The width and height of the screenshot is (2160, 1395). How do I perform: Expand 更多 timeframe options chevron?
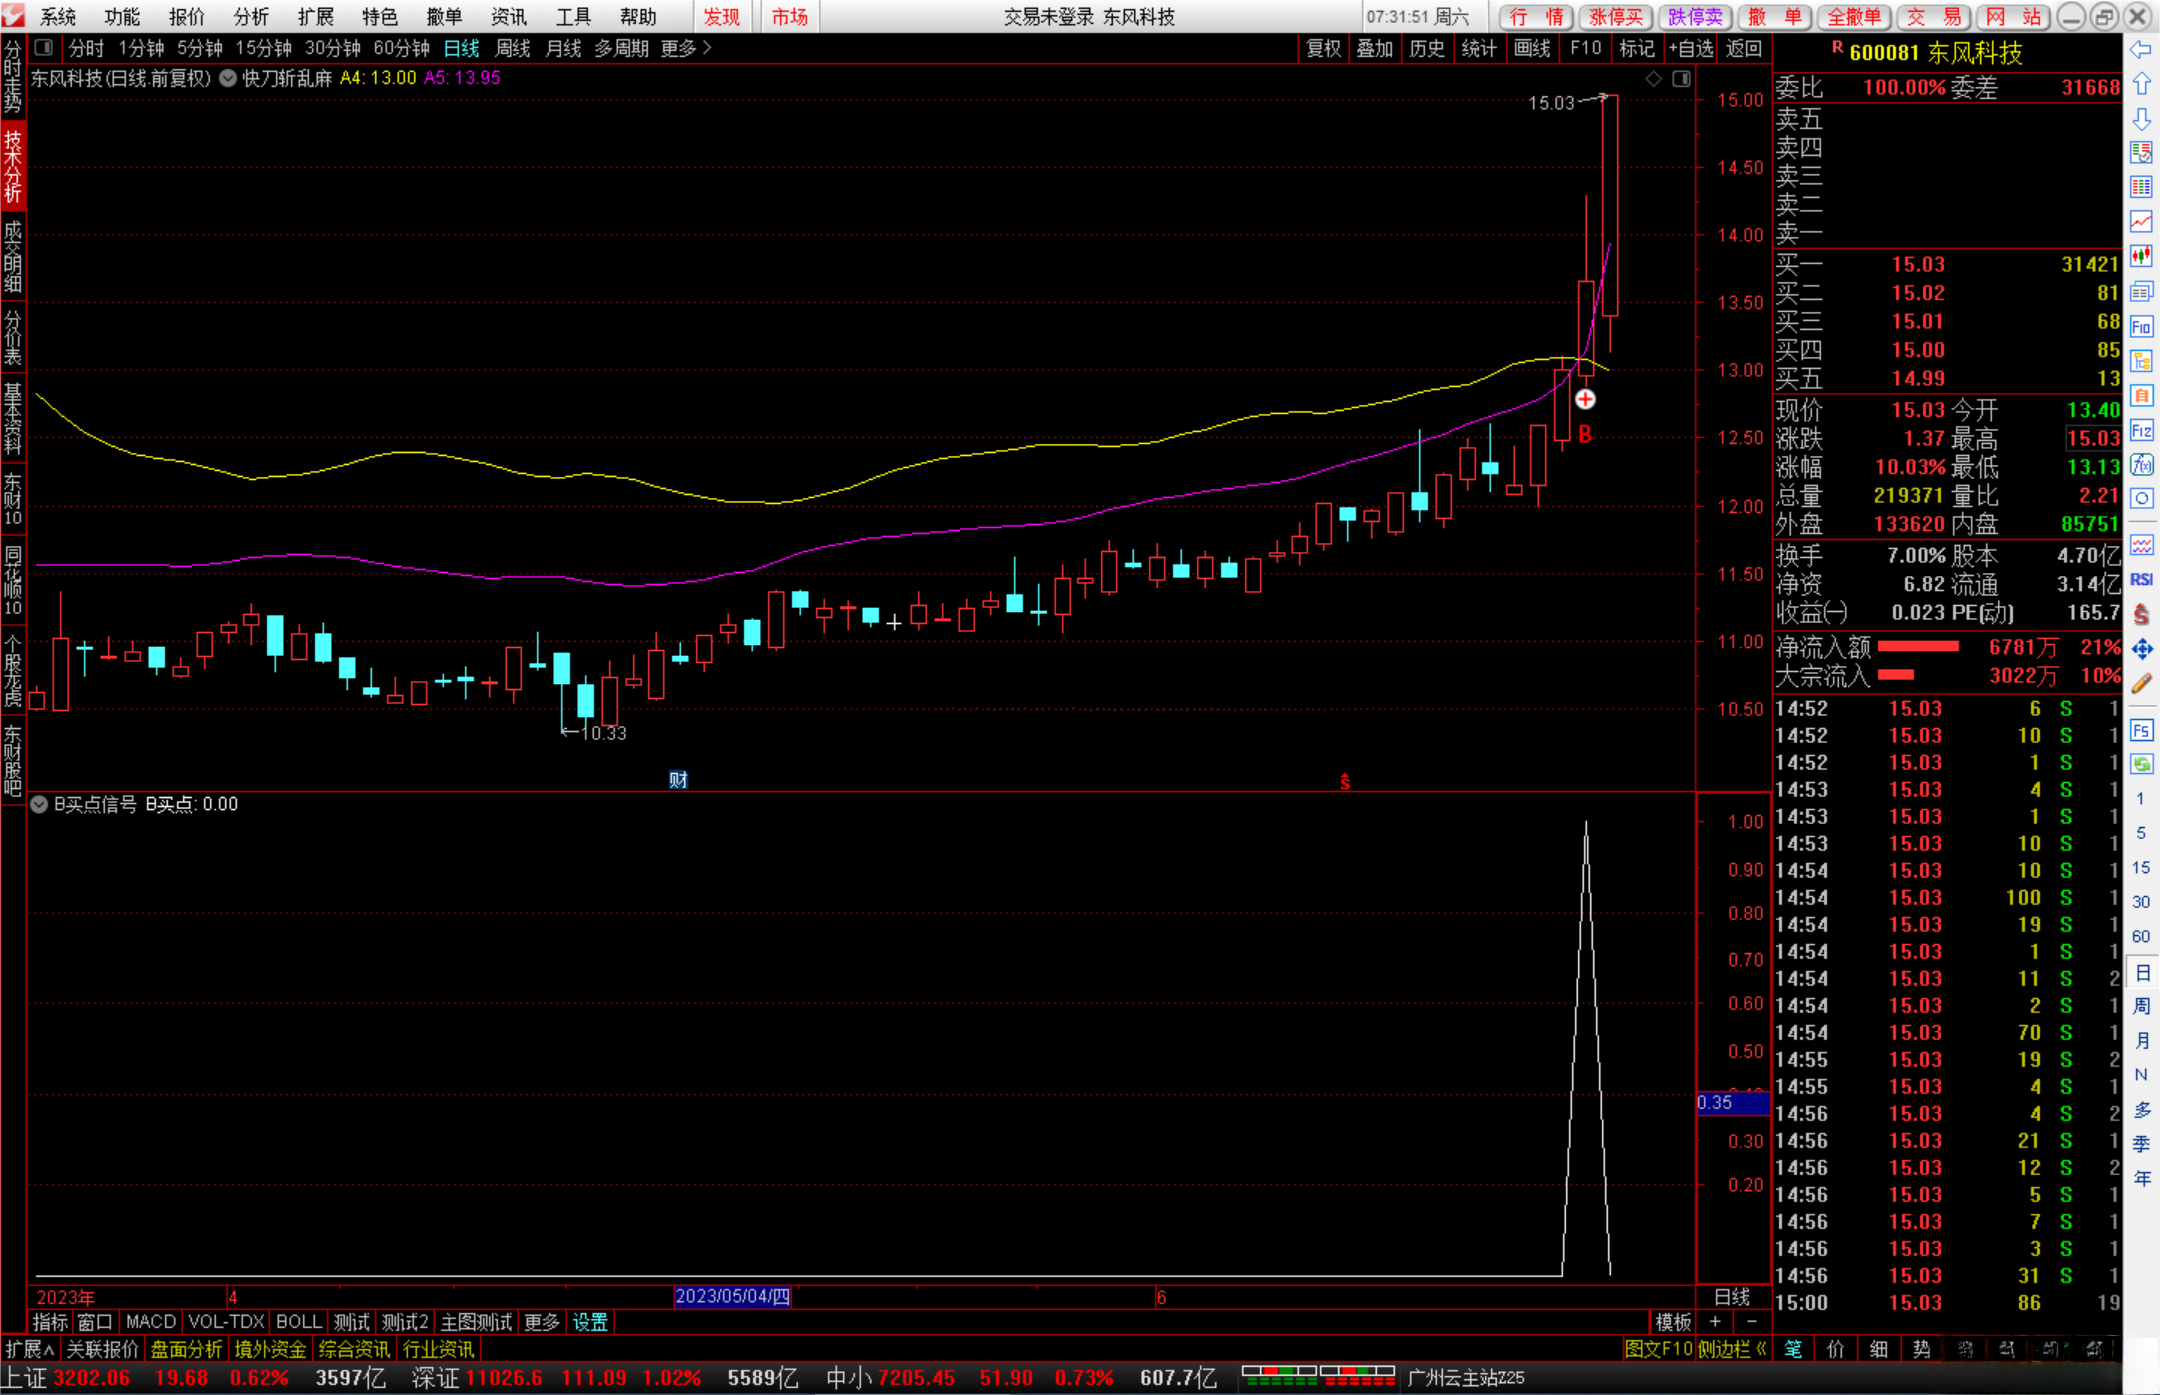click(707, 48)
